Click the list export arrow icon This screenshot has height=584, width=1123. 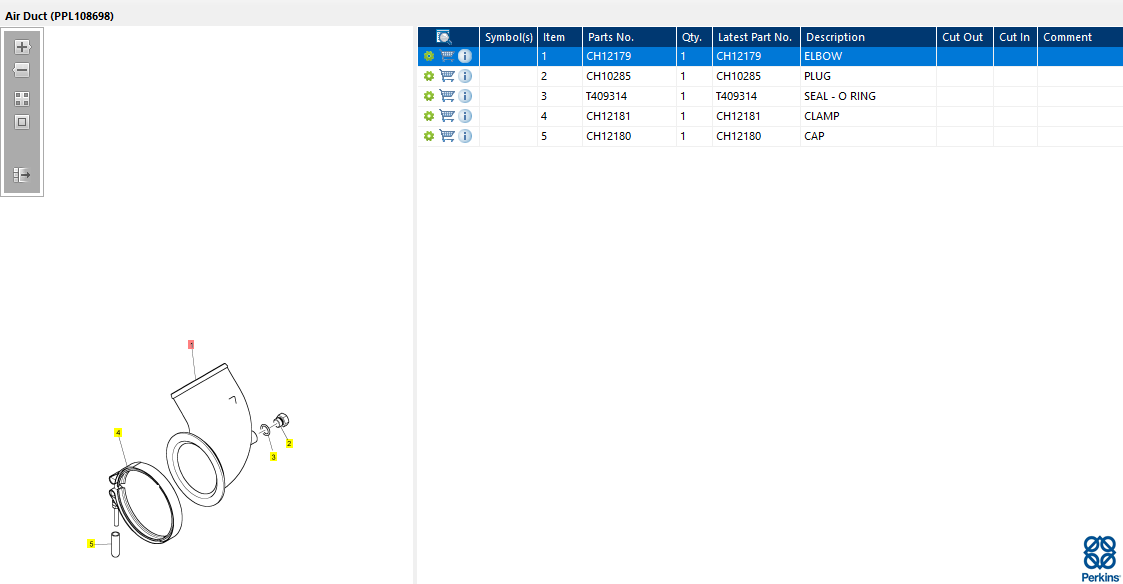(22, 175)
